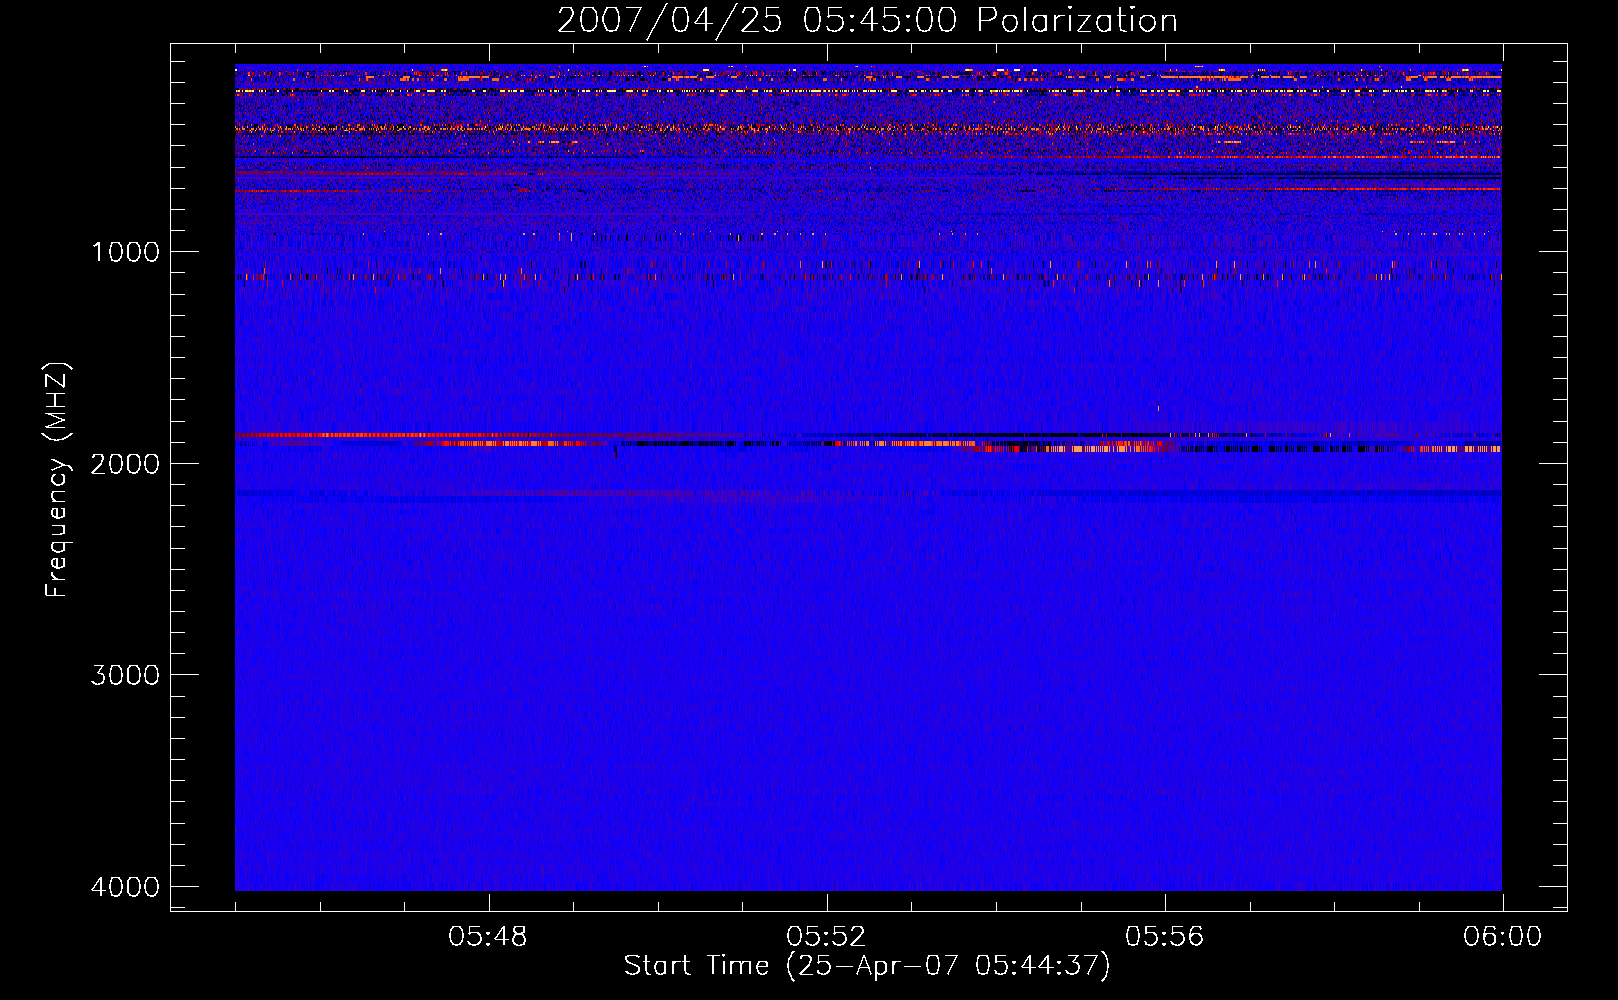The height and width of the screenshot is (1000, 1618).
Task: Click the 3000 frequency tick label
Action: click(125, 675)
